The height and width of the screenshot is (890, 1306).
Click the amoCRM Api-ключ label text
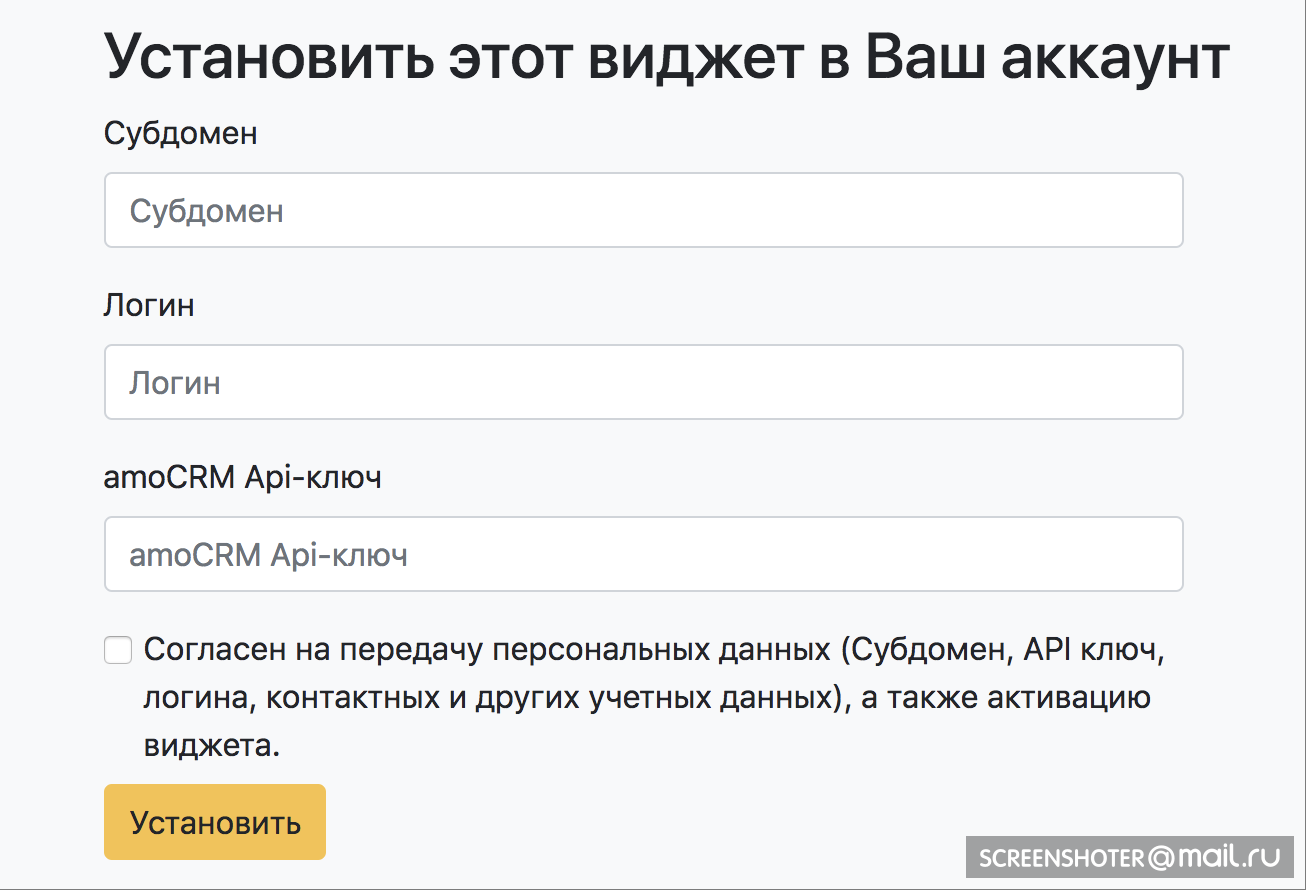point(243,477)
